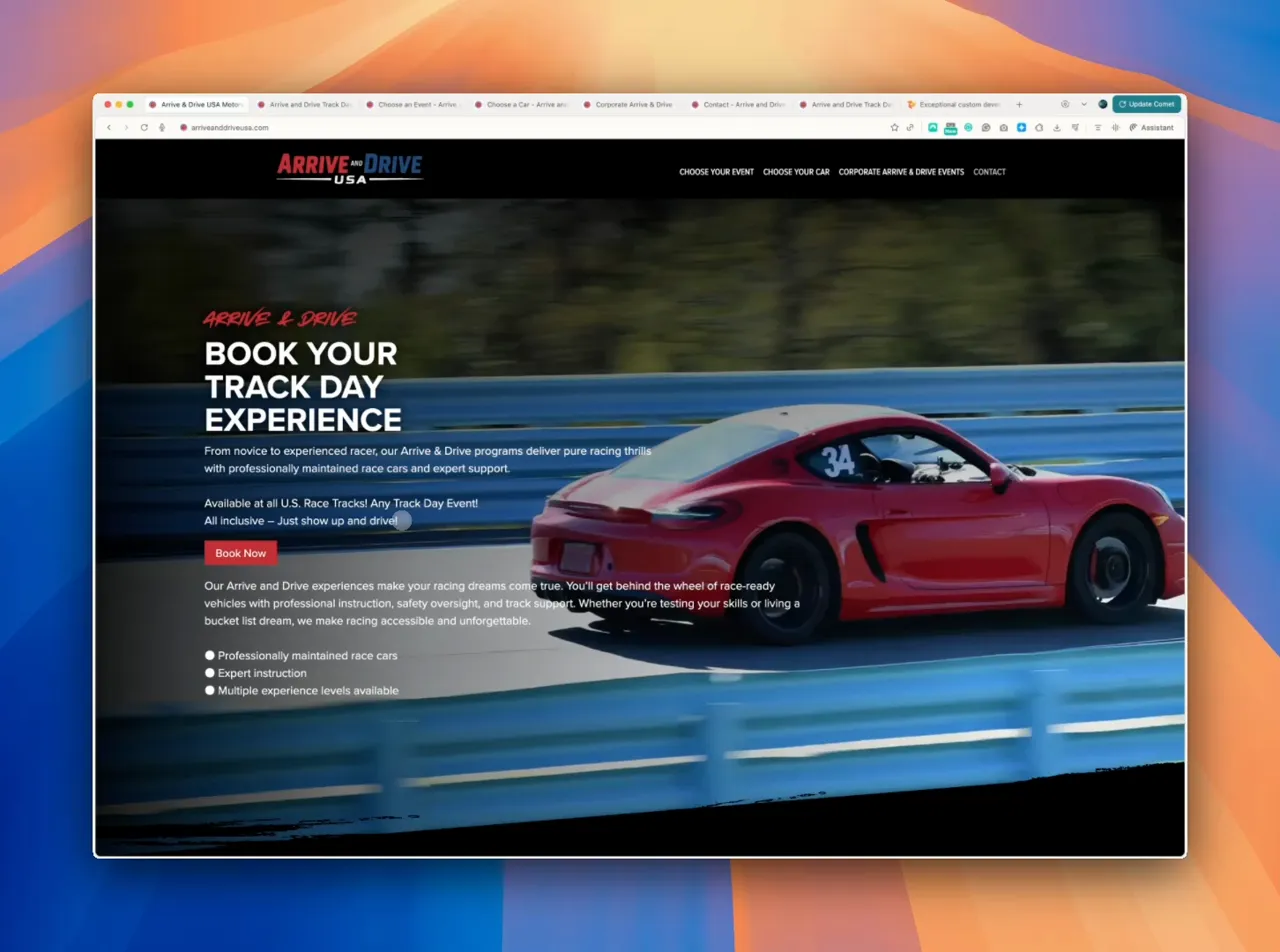This screenshot has width=1280, height=952.
Task: Click the profile avatar icon
Action: point(1102,104)
